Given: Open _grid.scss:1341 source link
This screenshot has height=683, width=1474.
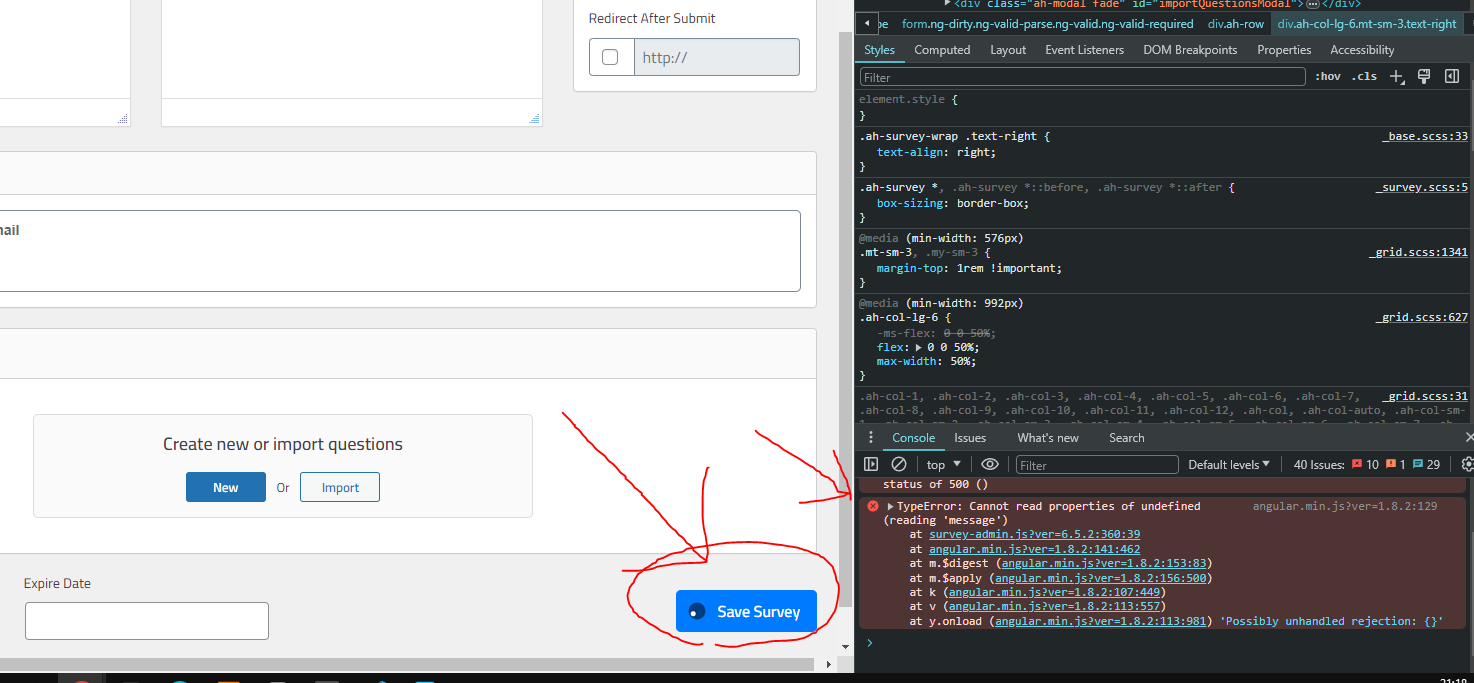Looking at the screenshot, I should coord(1418,252).
